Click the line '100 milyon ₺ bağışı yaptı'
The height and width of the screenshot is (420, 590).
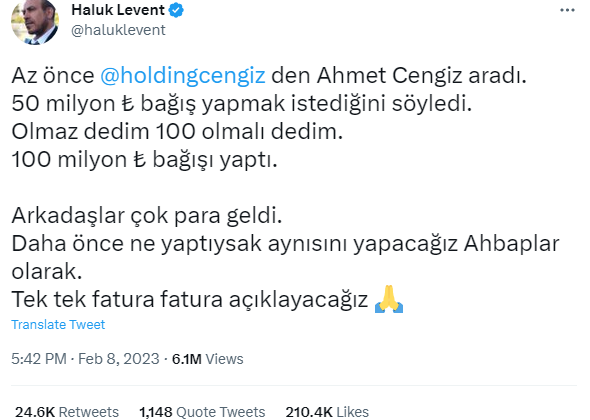(144, 160)
